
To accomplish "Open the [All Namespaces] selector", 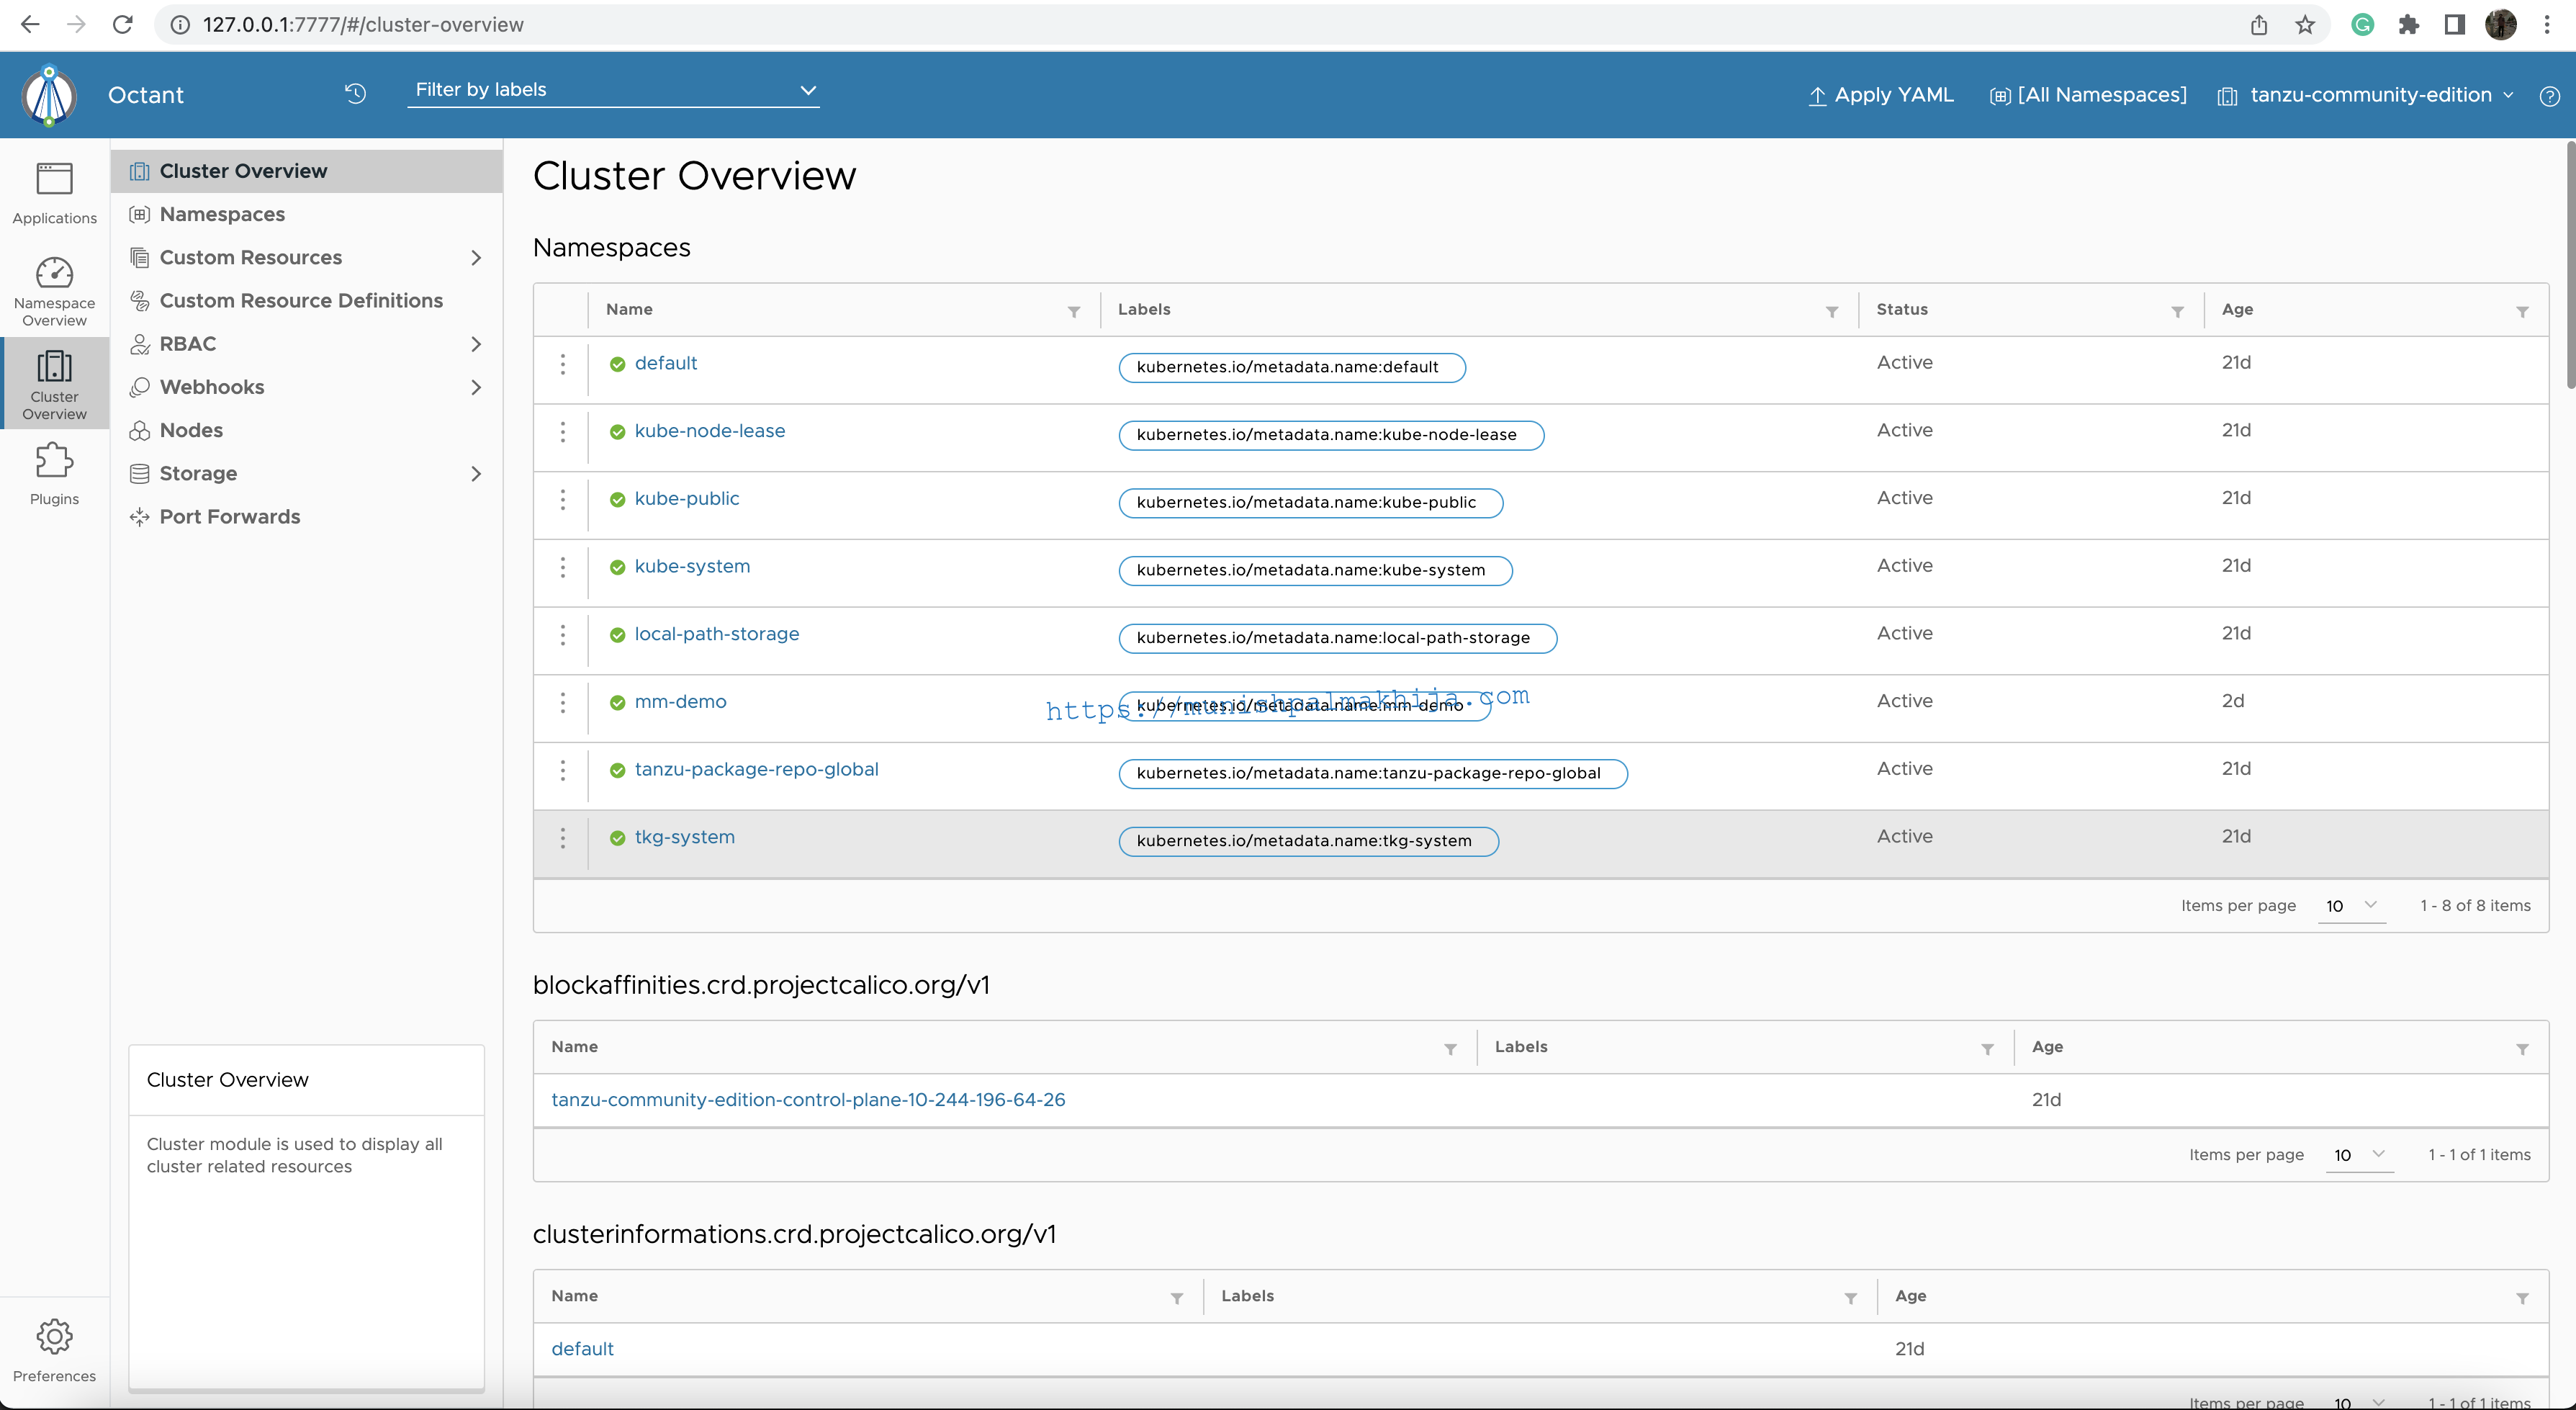I will coord(2088,95).
